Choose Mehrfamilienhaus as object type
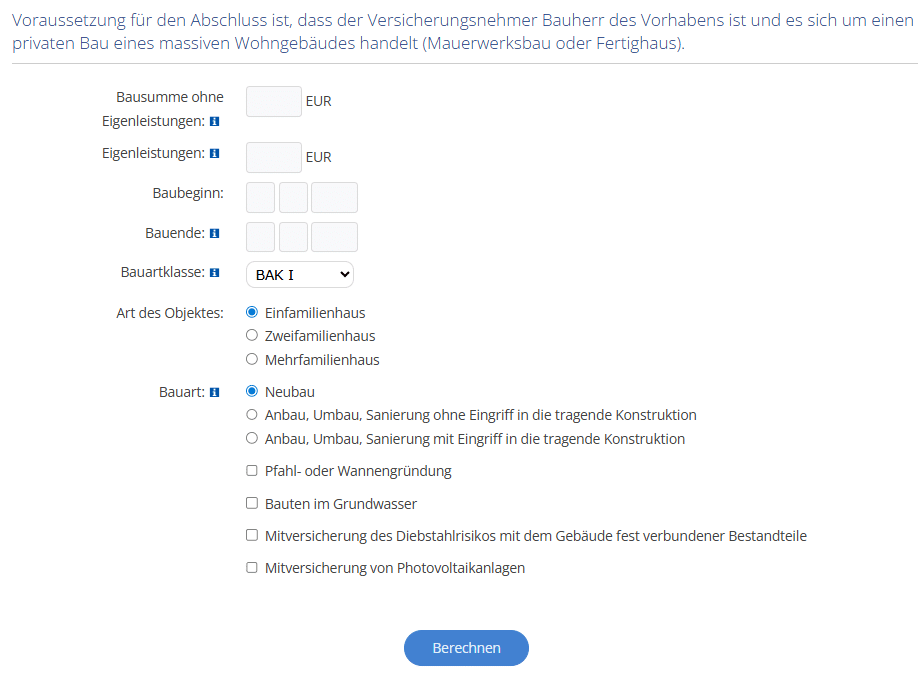The image size is (918, 673). [x=252, y=360]
